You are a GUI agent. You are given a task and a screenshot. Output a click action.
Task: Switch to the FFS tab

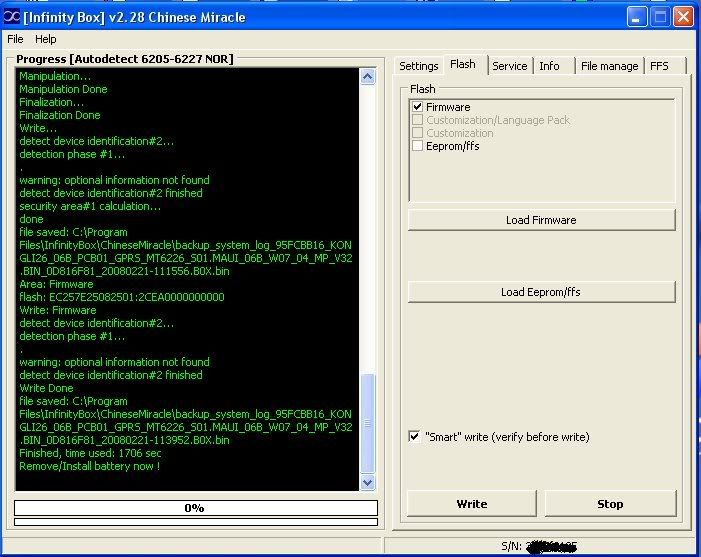659,66
